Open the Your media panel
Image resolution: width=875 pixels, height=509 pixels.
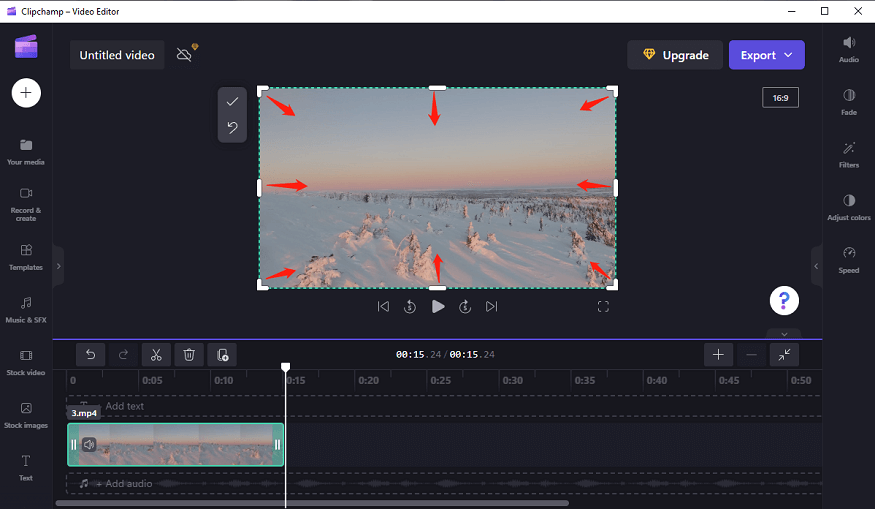[26, 152]
